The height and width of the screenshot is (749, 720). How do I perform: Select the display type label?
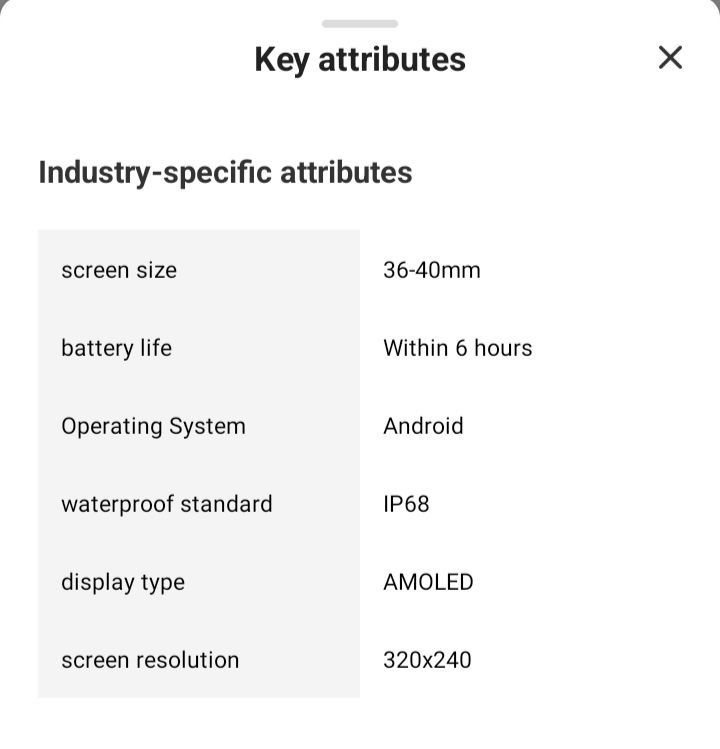pyautogui.click(x=123, y=582)
